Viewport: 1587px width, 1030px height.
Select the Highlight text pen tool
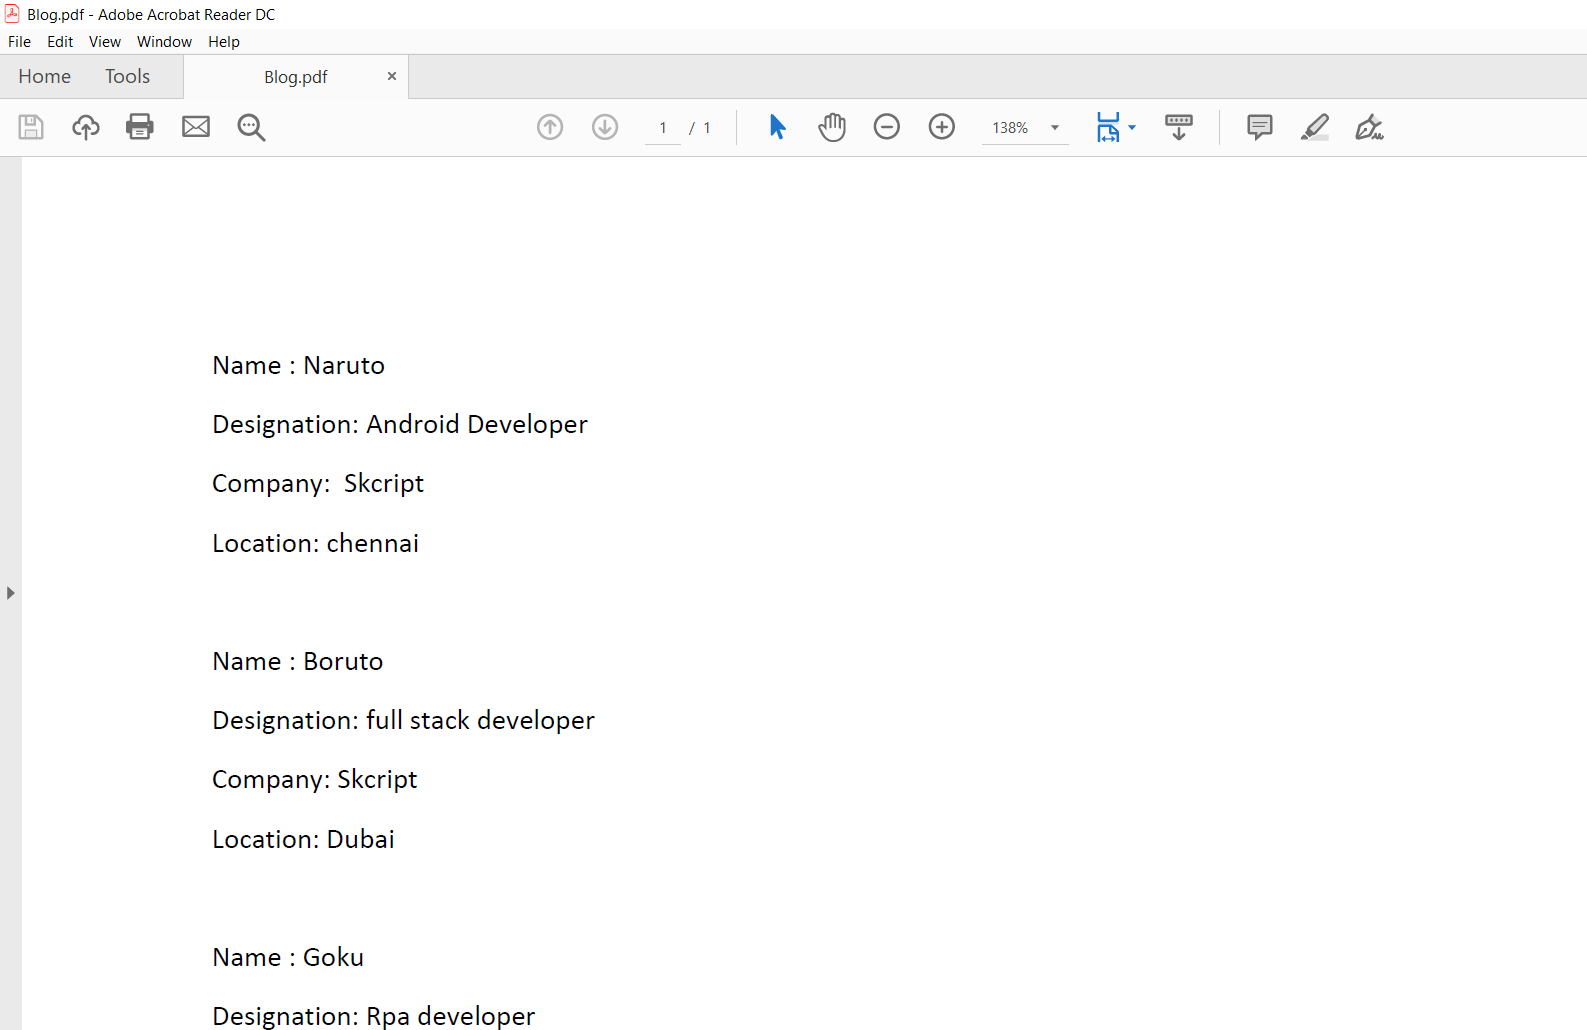(1315, 127)
